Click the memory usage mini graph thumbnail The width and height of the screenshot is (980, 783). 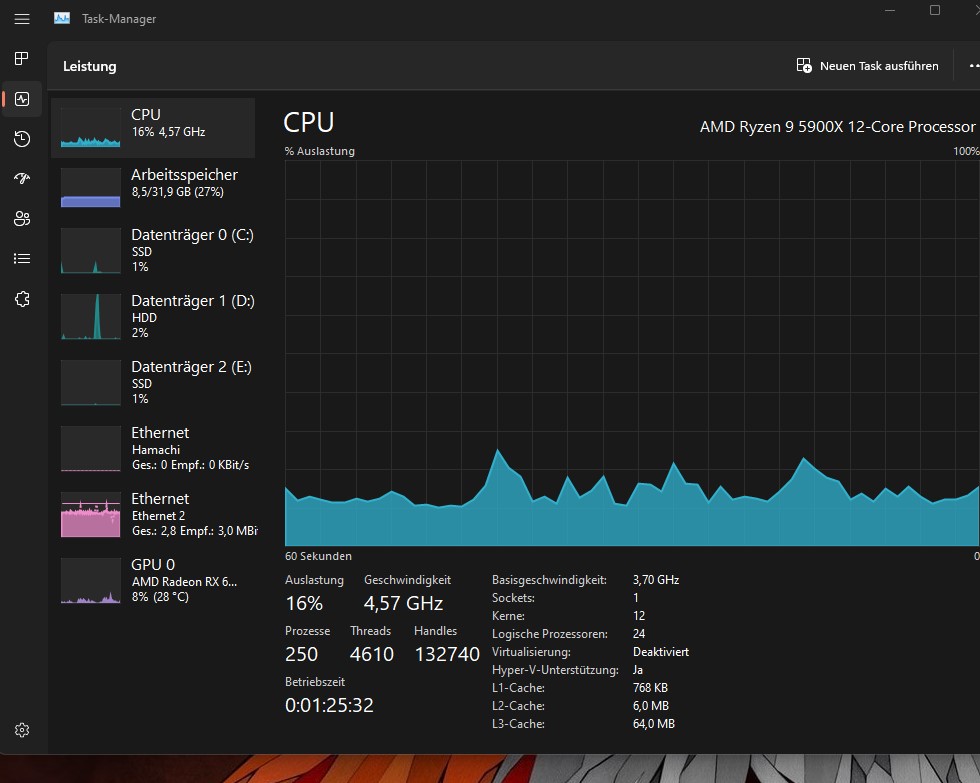tap(91, 187)
